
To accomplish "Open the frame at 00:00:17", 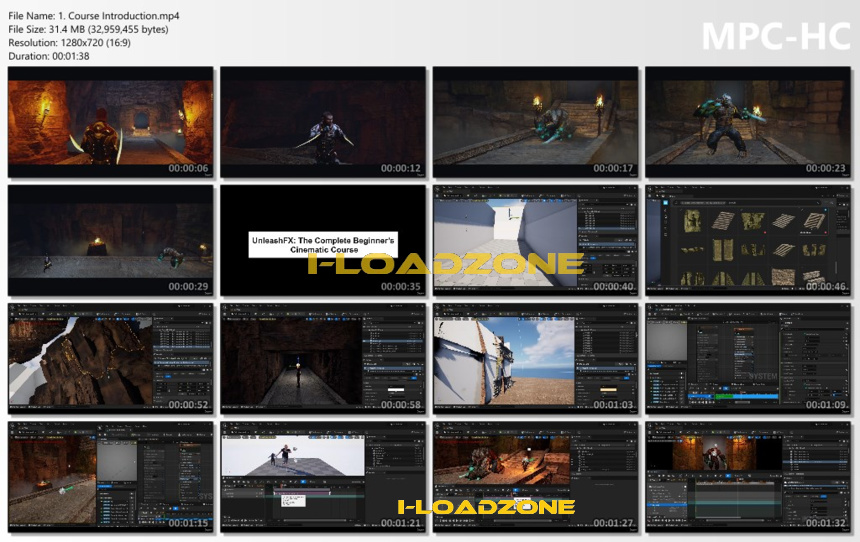I will [x=535, y=122].
